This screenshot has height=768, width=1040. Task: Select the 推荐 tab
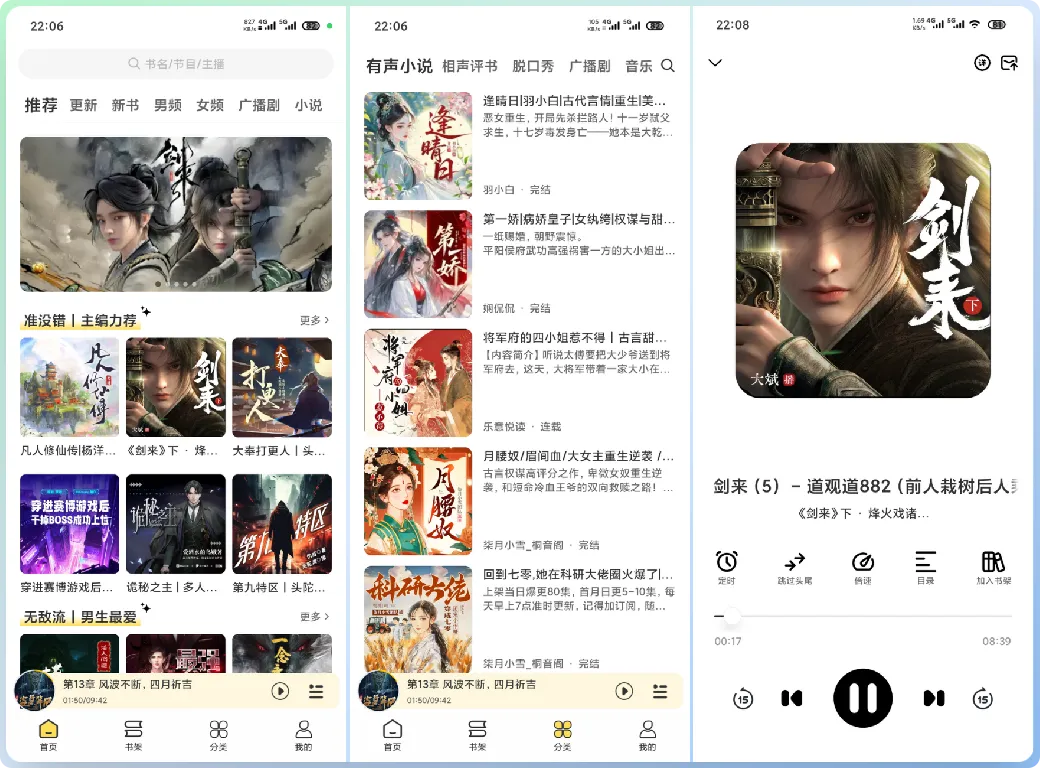[41, 105]
